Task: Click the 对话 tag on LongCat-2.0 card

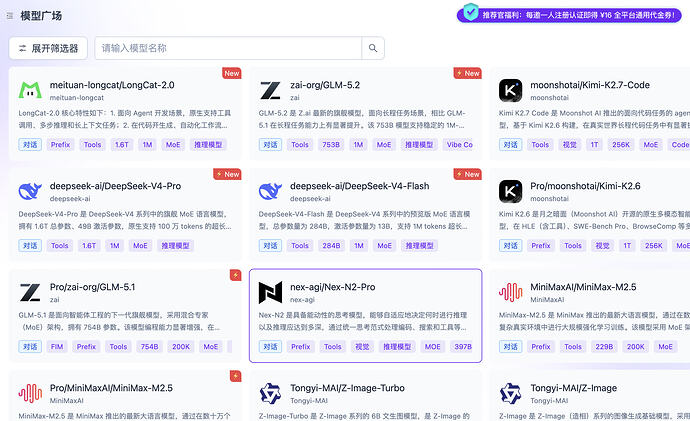Action: tap(30, 145)
